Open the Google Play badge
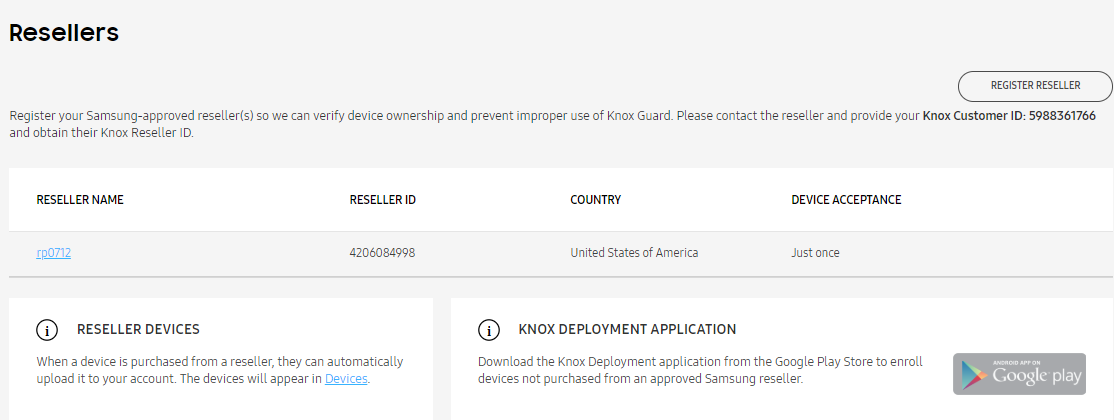 [1020, 373]
